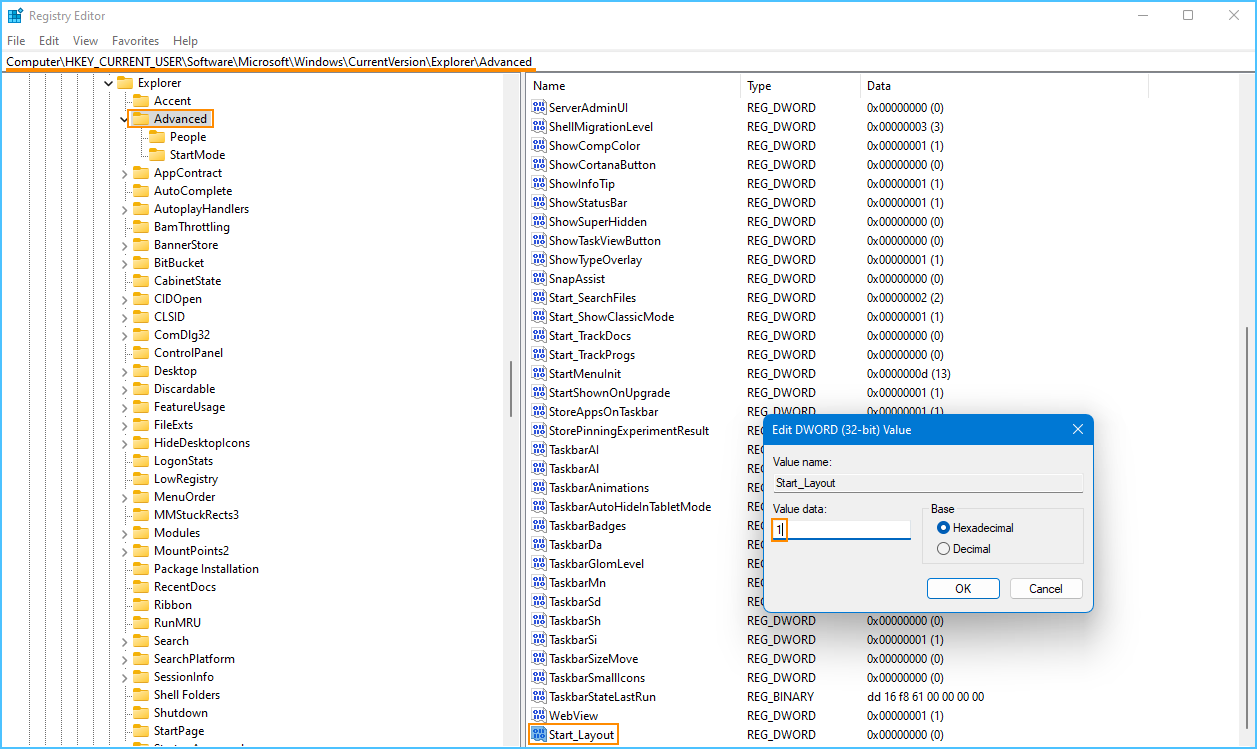Select the Start_Layout value icon
This screenshot has width=1257, height=749.
coord(539,735)
